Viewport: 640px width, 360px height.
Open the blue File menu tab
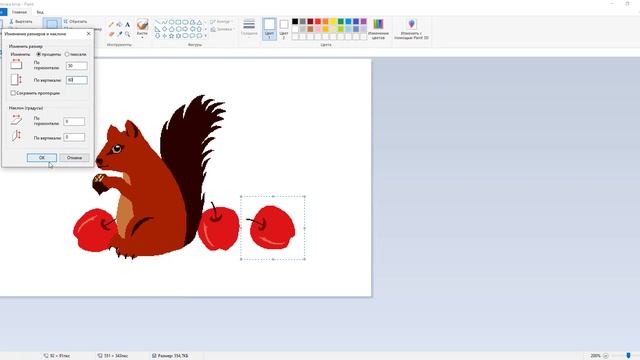(3, 12)
